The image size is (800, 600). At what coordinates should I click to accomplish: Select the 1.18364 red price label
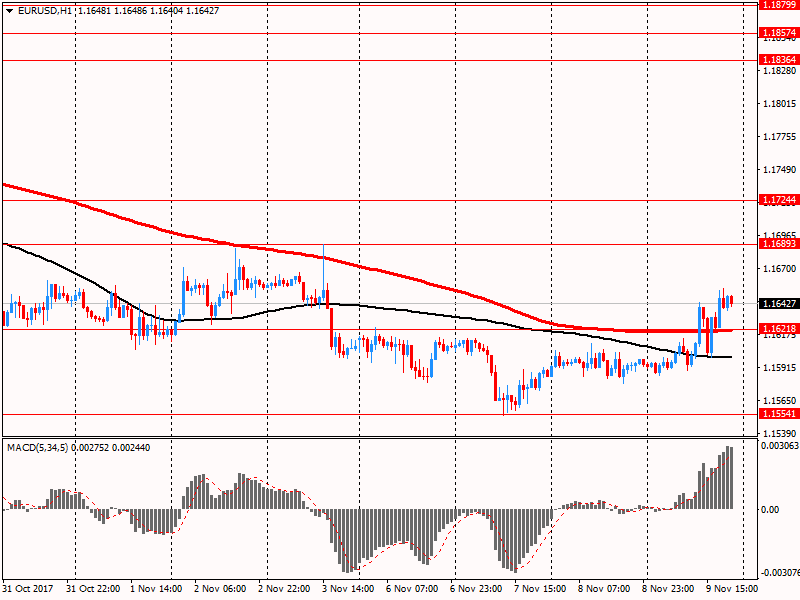pos(779,60)
